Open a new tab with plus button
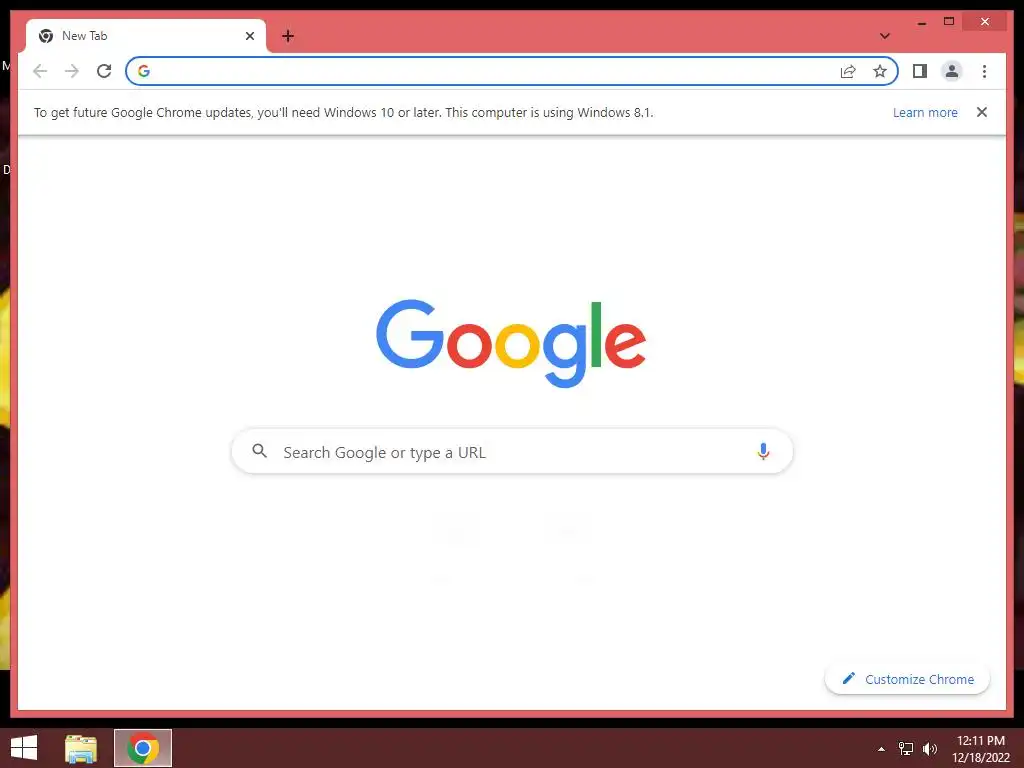The height and width of the screenshot is (768, 1024). pyautogui.click(x=288, y=36)
